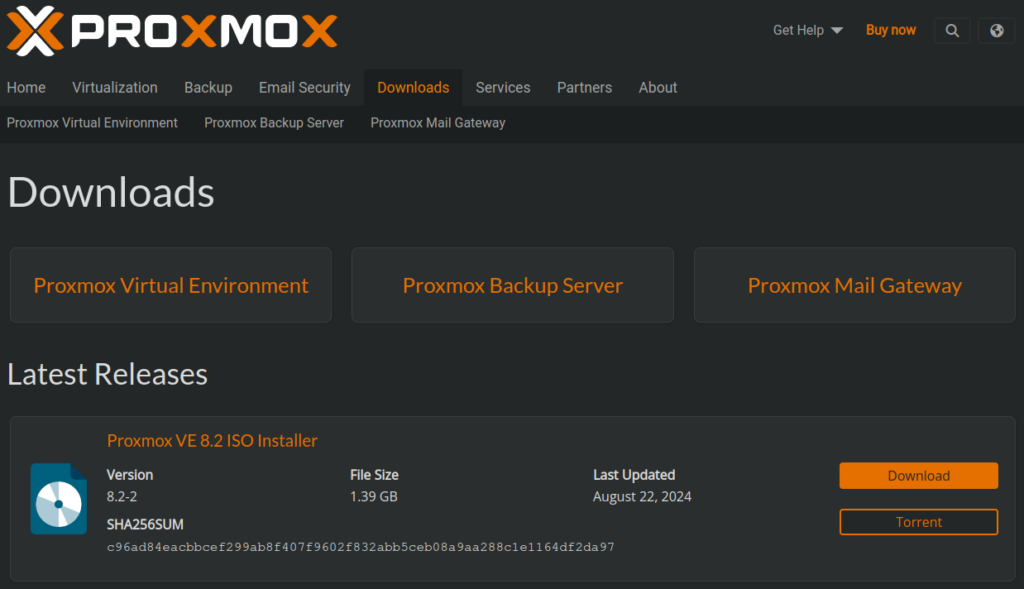The width and height of the screenshot is (1024, 589).
Task: Select Proxmox Virtual Environment in the sub-navigation
Action: coord(92,122)
